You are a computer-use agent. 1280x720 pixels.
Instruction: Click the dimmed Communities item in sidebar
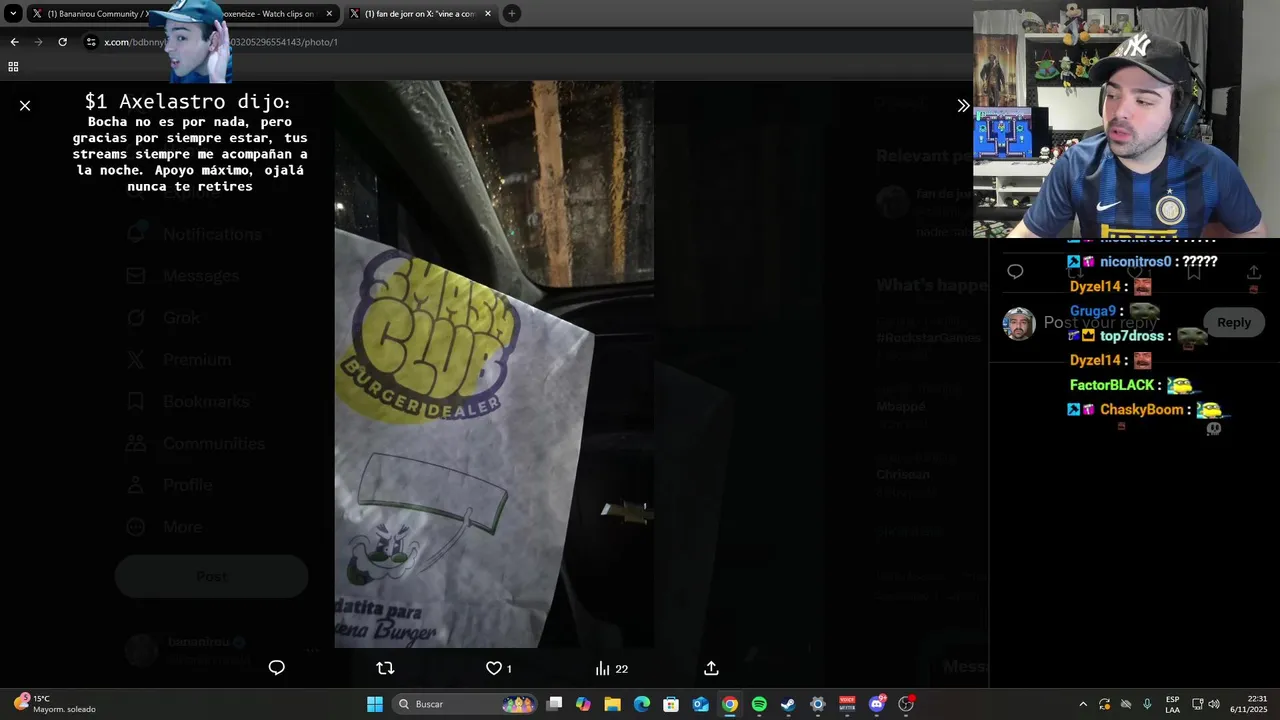(x=197, y=443)
